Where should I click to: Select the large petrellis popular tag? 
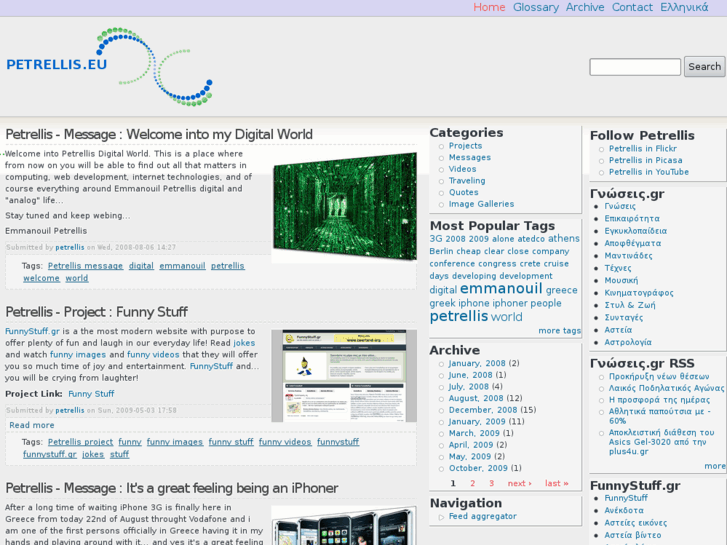point(459,316)
